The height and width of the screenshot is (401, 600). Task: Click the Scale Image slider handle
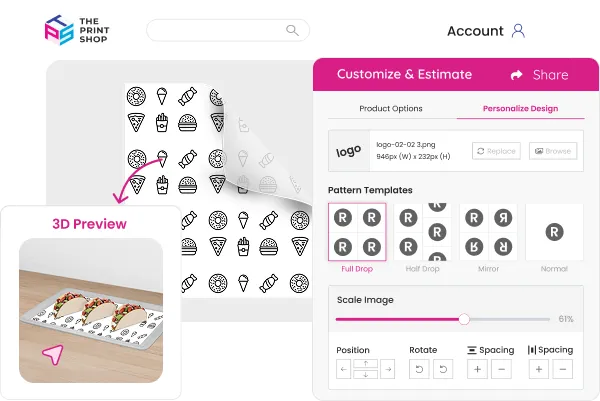(464, 319)
